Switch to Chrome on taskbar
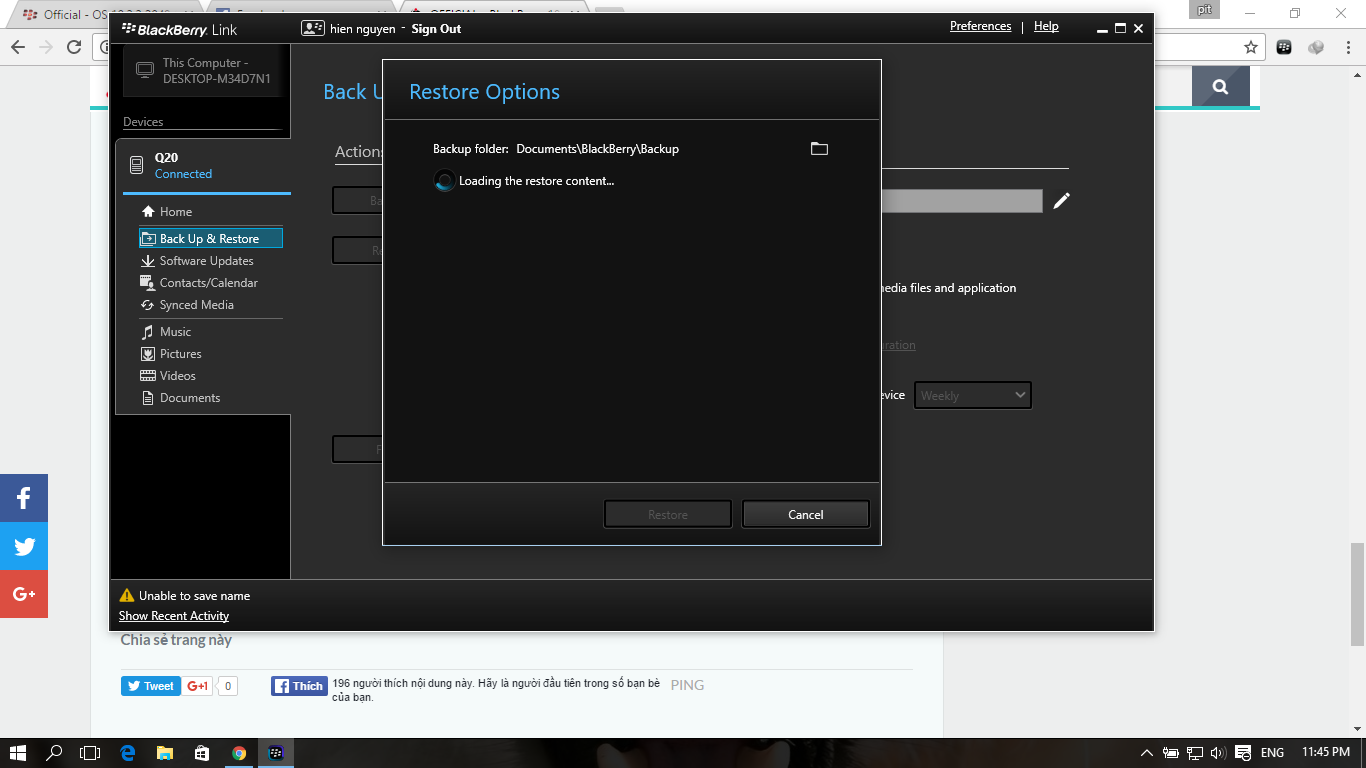This screenshot has height=768, width=1366. click(239, 753)
